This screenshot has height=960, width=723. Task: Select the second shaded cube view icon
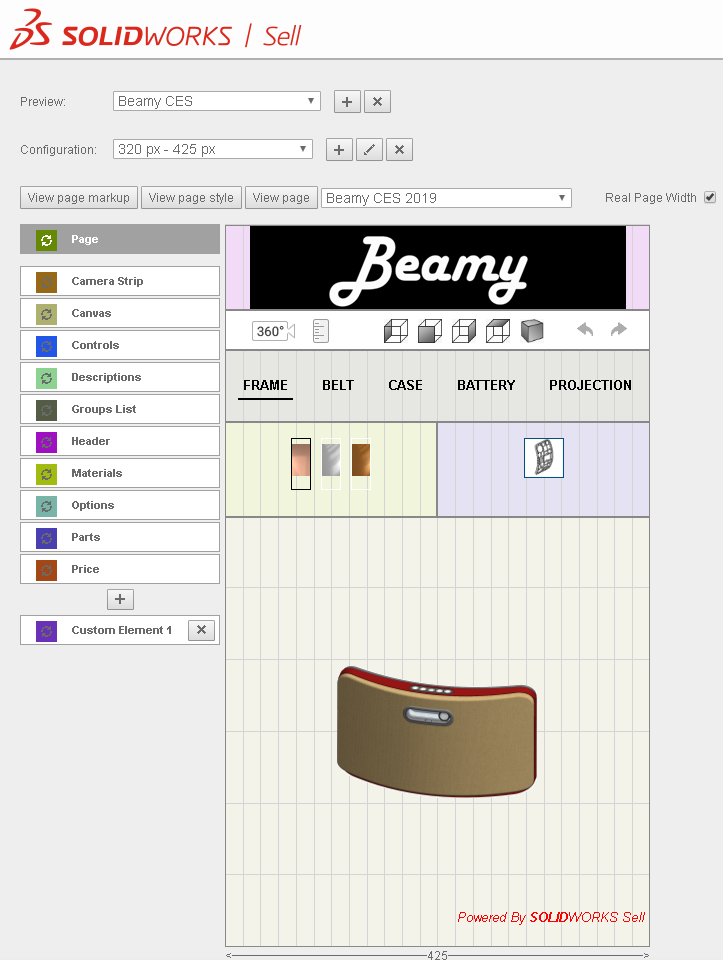430,331
